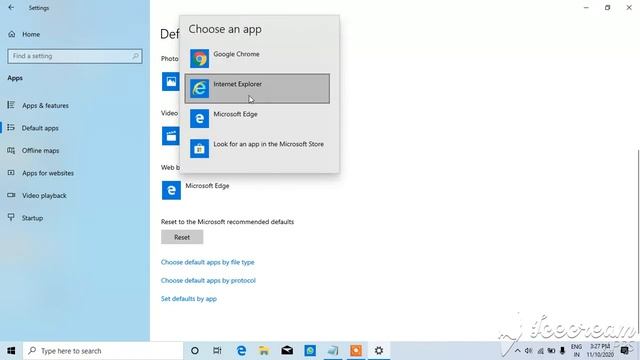
Task: Go back using the Settings back arrow
Action: (11, 8)
